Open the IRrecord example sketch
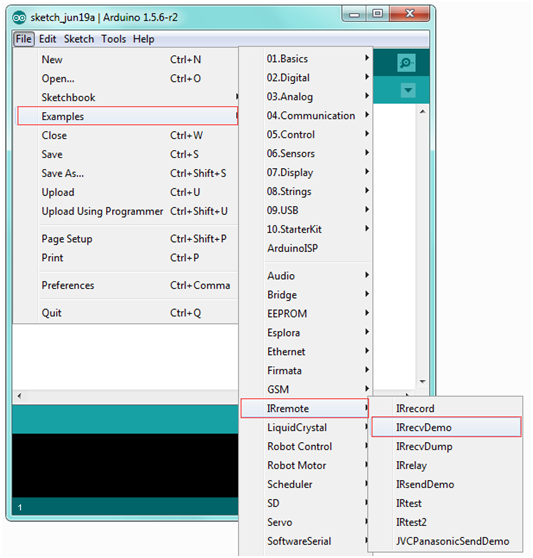The height and width of the screenshot is (558, 533). pos(446,408)
